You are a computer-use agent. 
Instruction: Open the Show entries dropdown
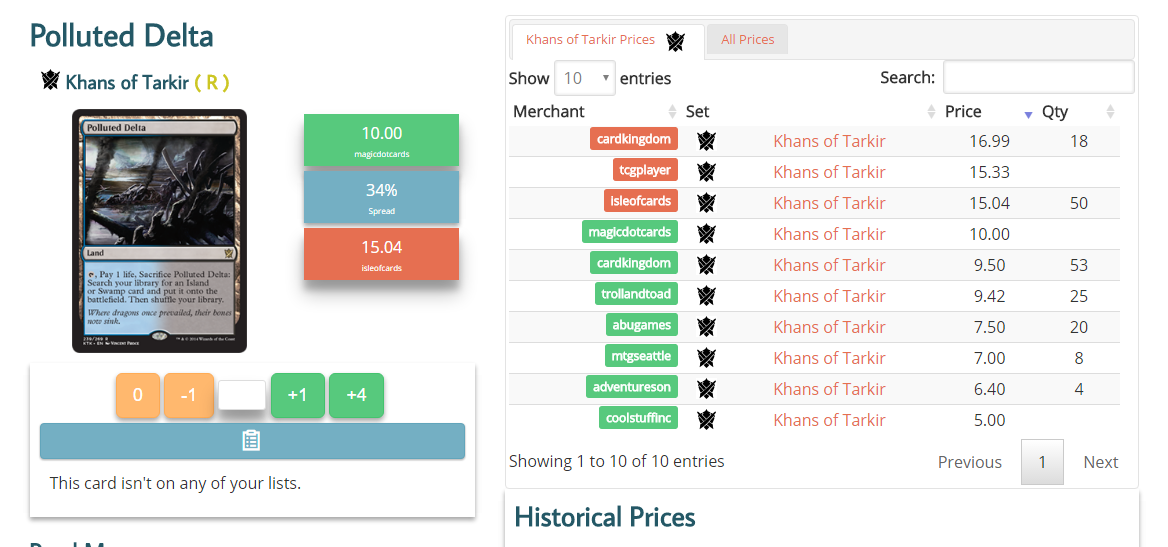pos(585,78)
